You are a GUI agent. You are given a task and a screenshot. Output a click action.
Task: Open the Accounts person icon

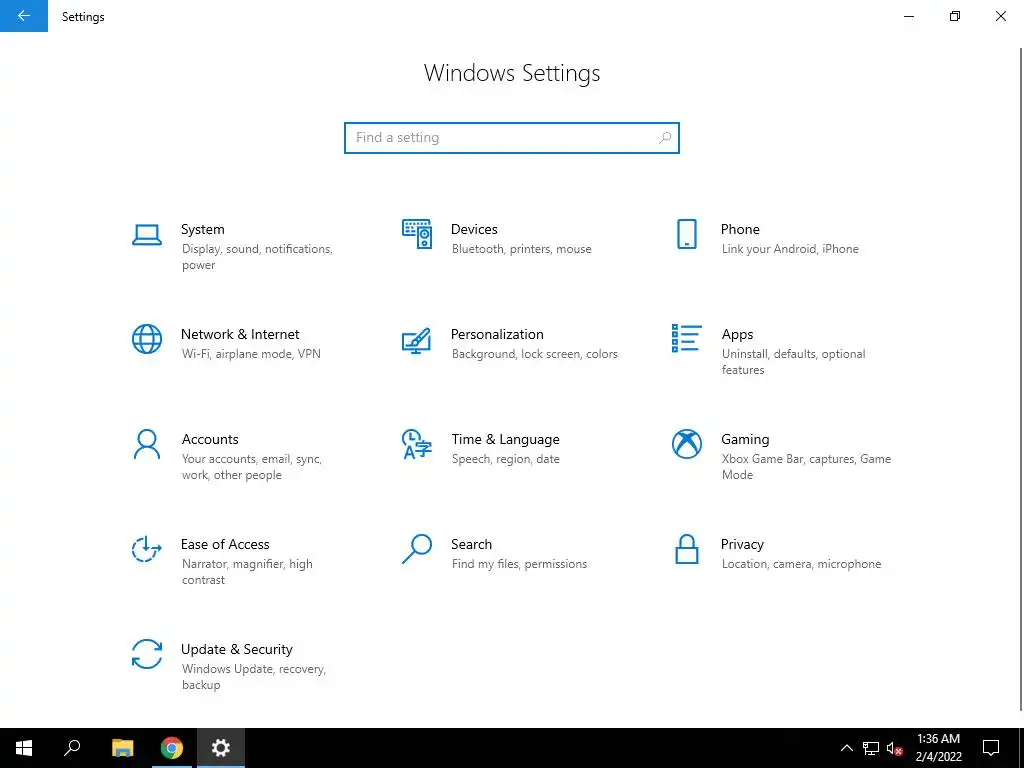147,444
